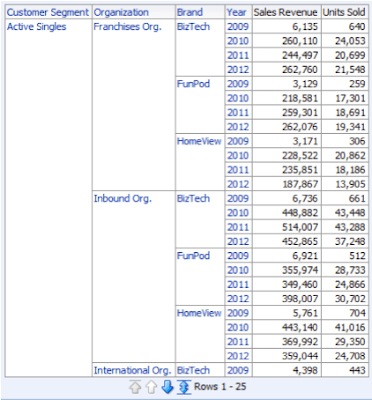Screen dimensions: 372x400
Task: Click year 2011 in the 514,007 row
Action: (x=238, y=227)
